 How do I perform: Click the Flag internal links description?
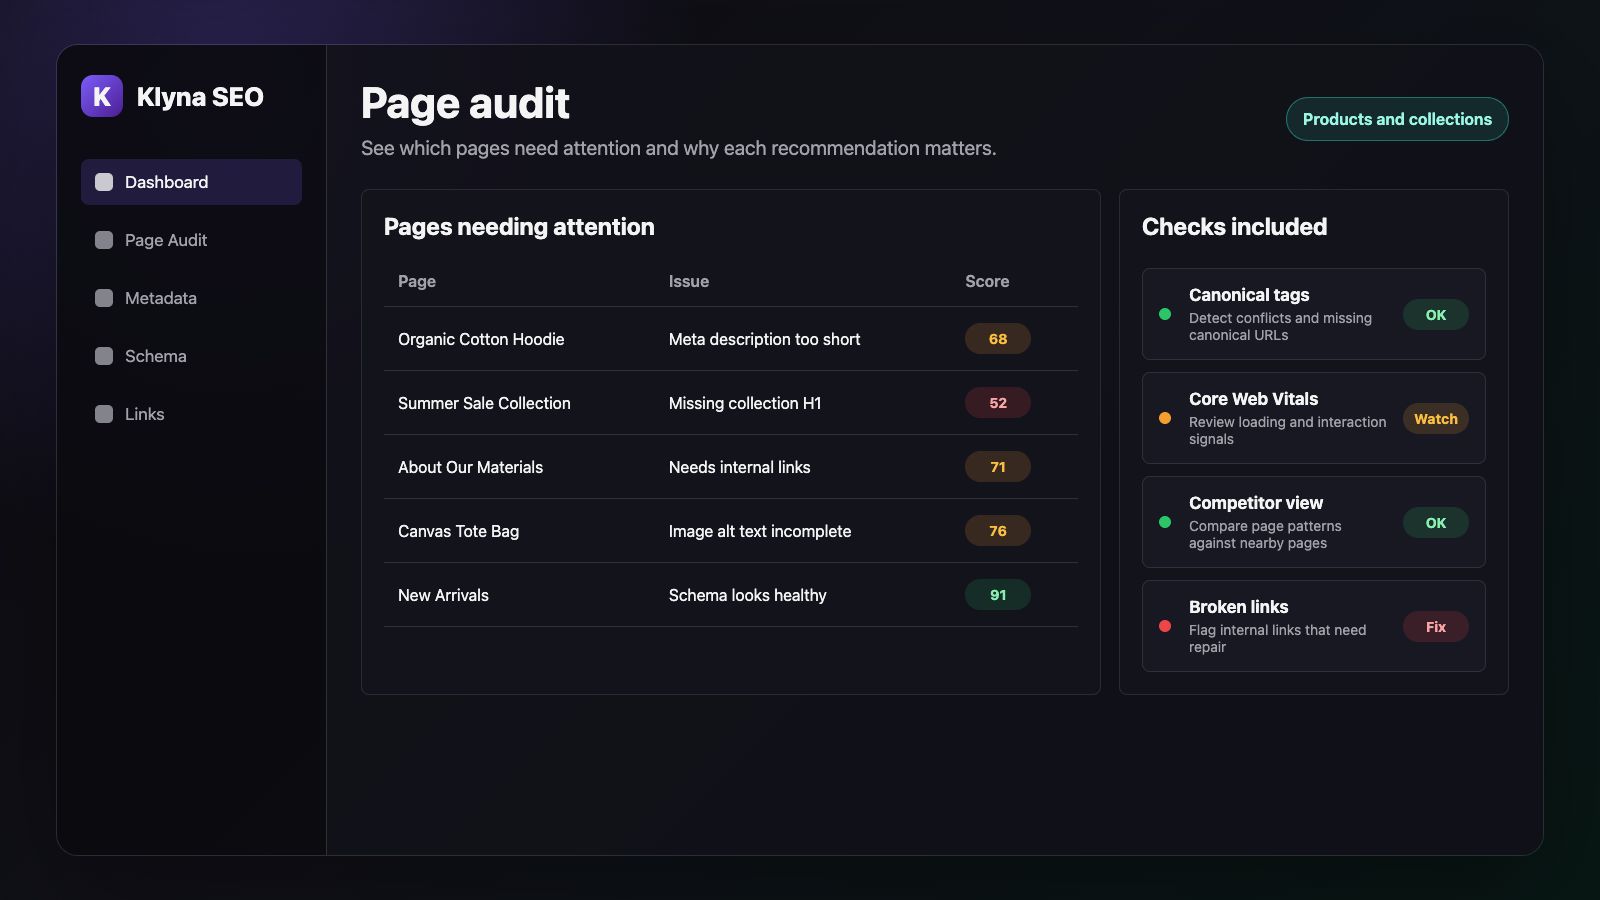(x=1277, y=638)
